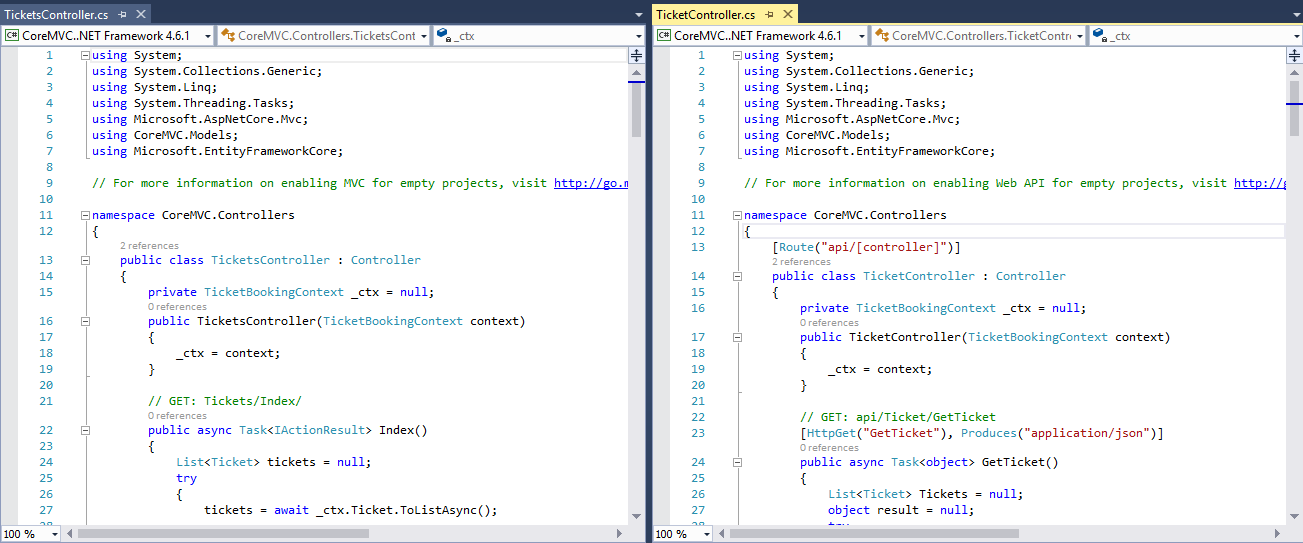The image size is (1303, 543).
Task: Collapse TicketsController constructor block
Action: pyautogui.click(x=85, y=321)
